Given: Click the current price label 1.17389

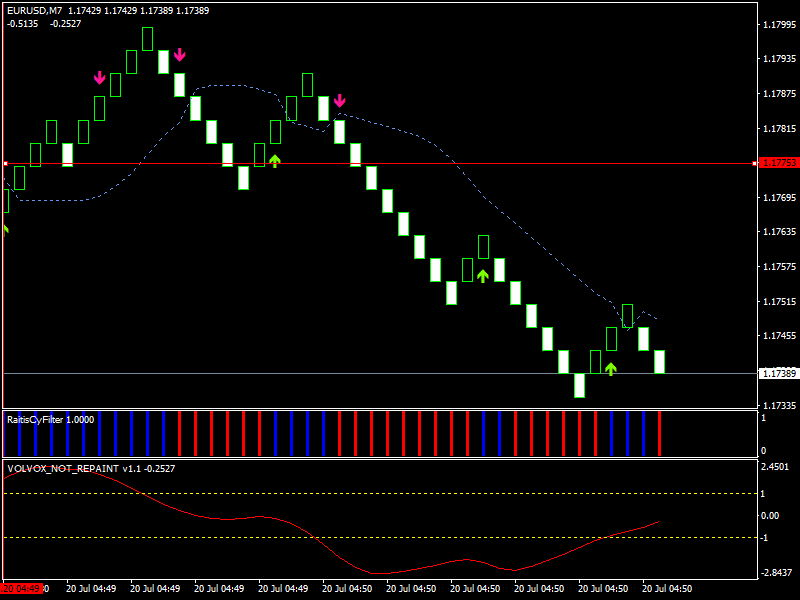Looking at the screenshot, I should pos(778,373).
